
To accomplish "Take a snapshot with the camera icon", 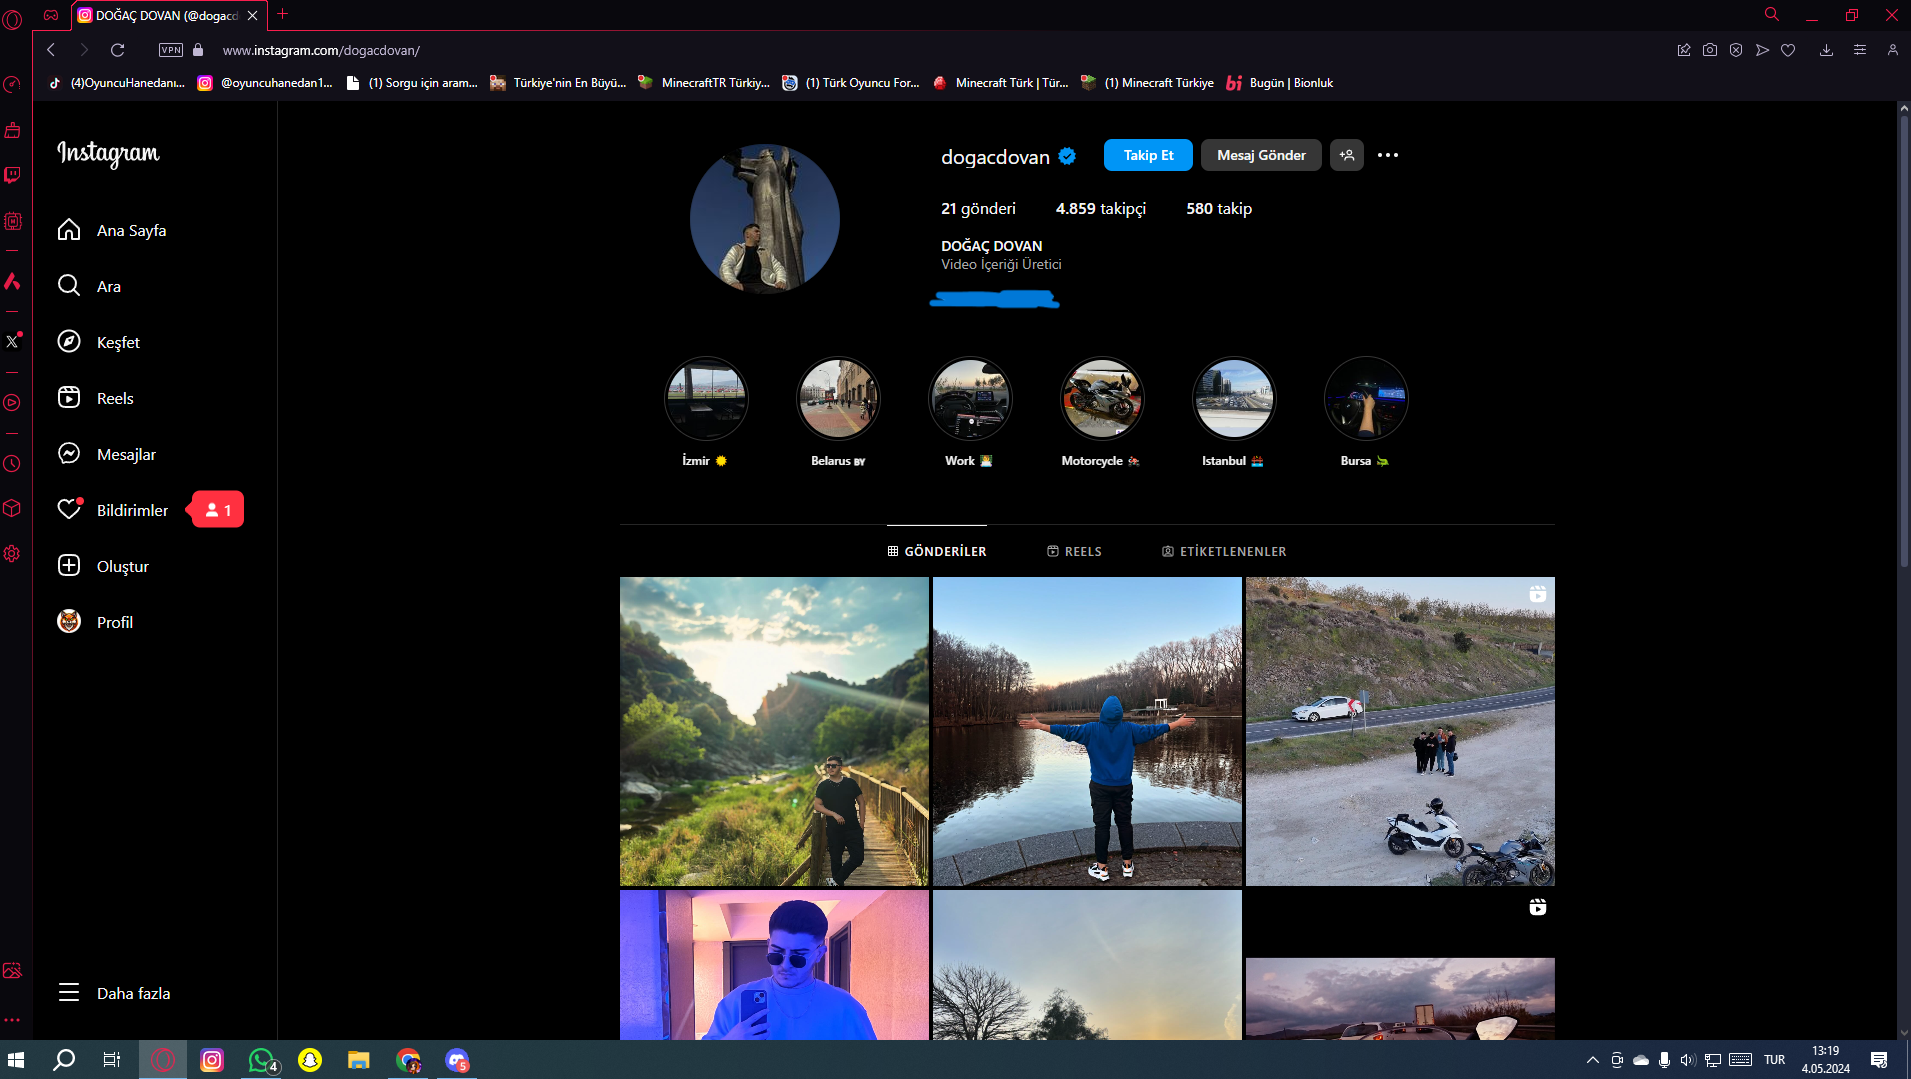I will point(1710,50).
